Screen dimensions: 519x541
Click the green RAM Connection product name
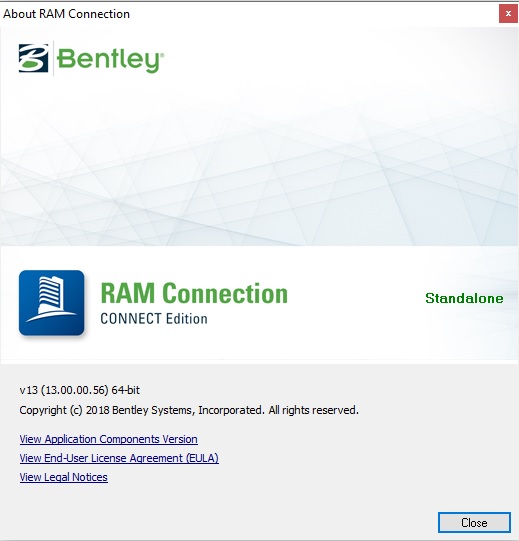pyautogui.click(x=194, y=293)
